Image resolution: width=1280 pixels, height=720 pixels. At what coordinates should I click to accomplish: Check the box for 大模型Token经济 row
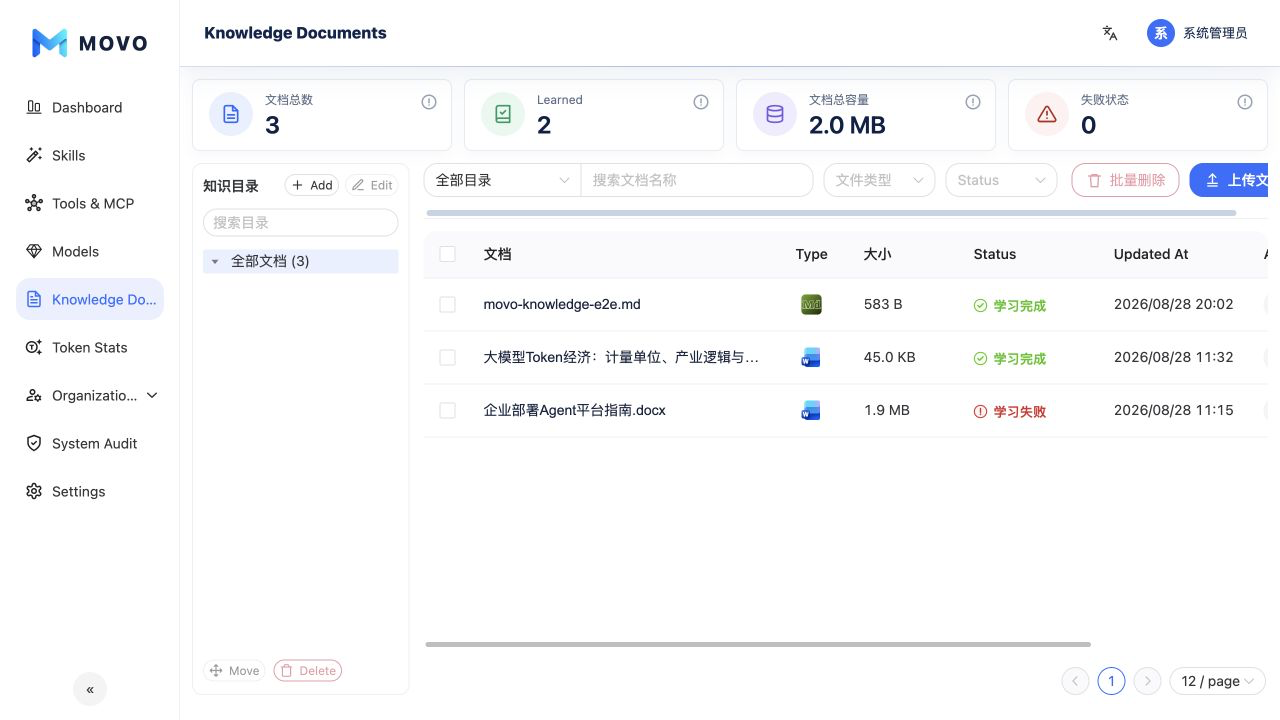click(447, 357)
